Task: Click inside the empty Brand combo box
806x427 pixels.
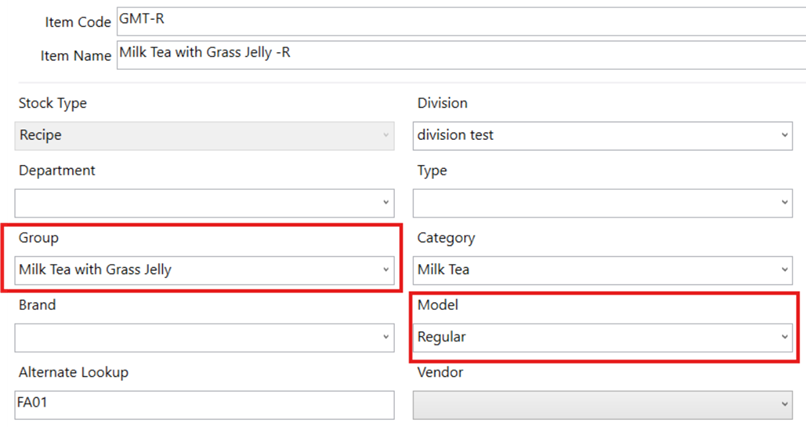Action: pyautogui.click(x=195, y=338)
